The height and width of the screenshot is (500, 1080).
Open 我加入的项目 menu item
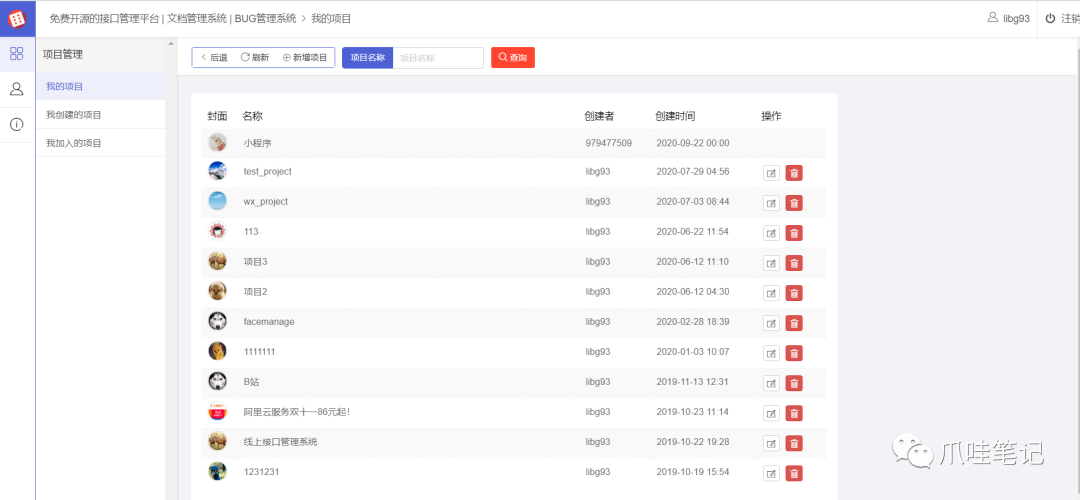[101, 143]
